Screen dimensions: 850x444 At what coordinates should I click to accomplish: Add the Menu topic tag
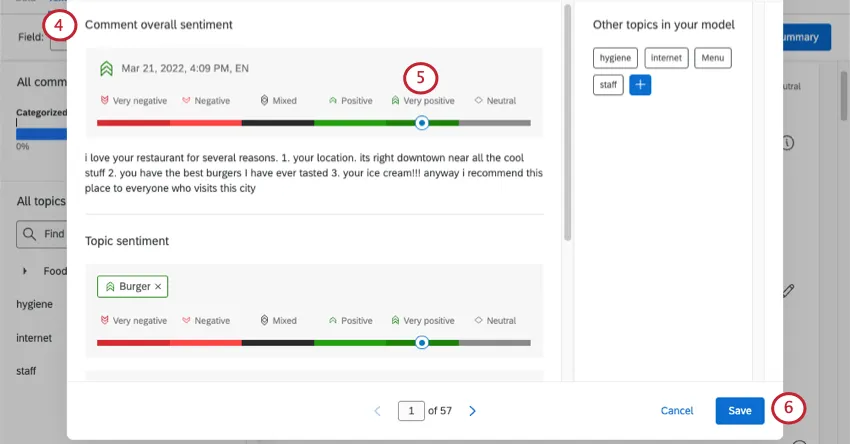tap(713, 58)
